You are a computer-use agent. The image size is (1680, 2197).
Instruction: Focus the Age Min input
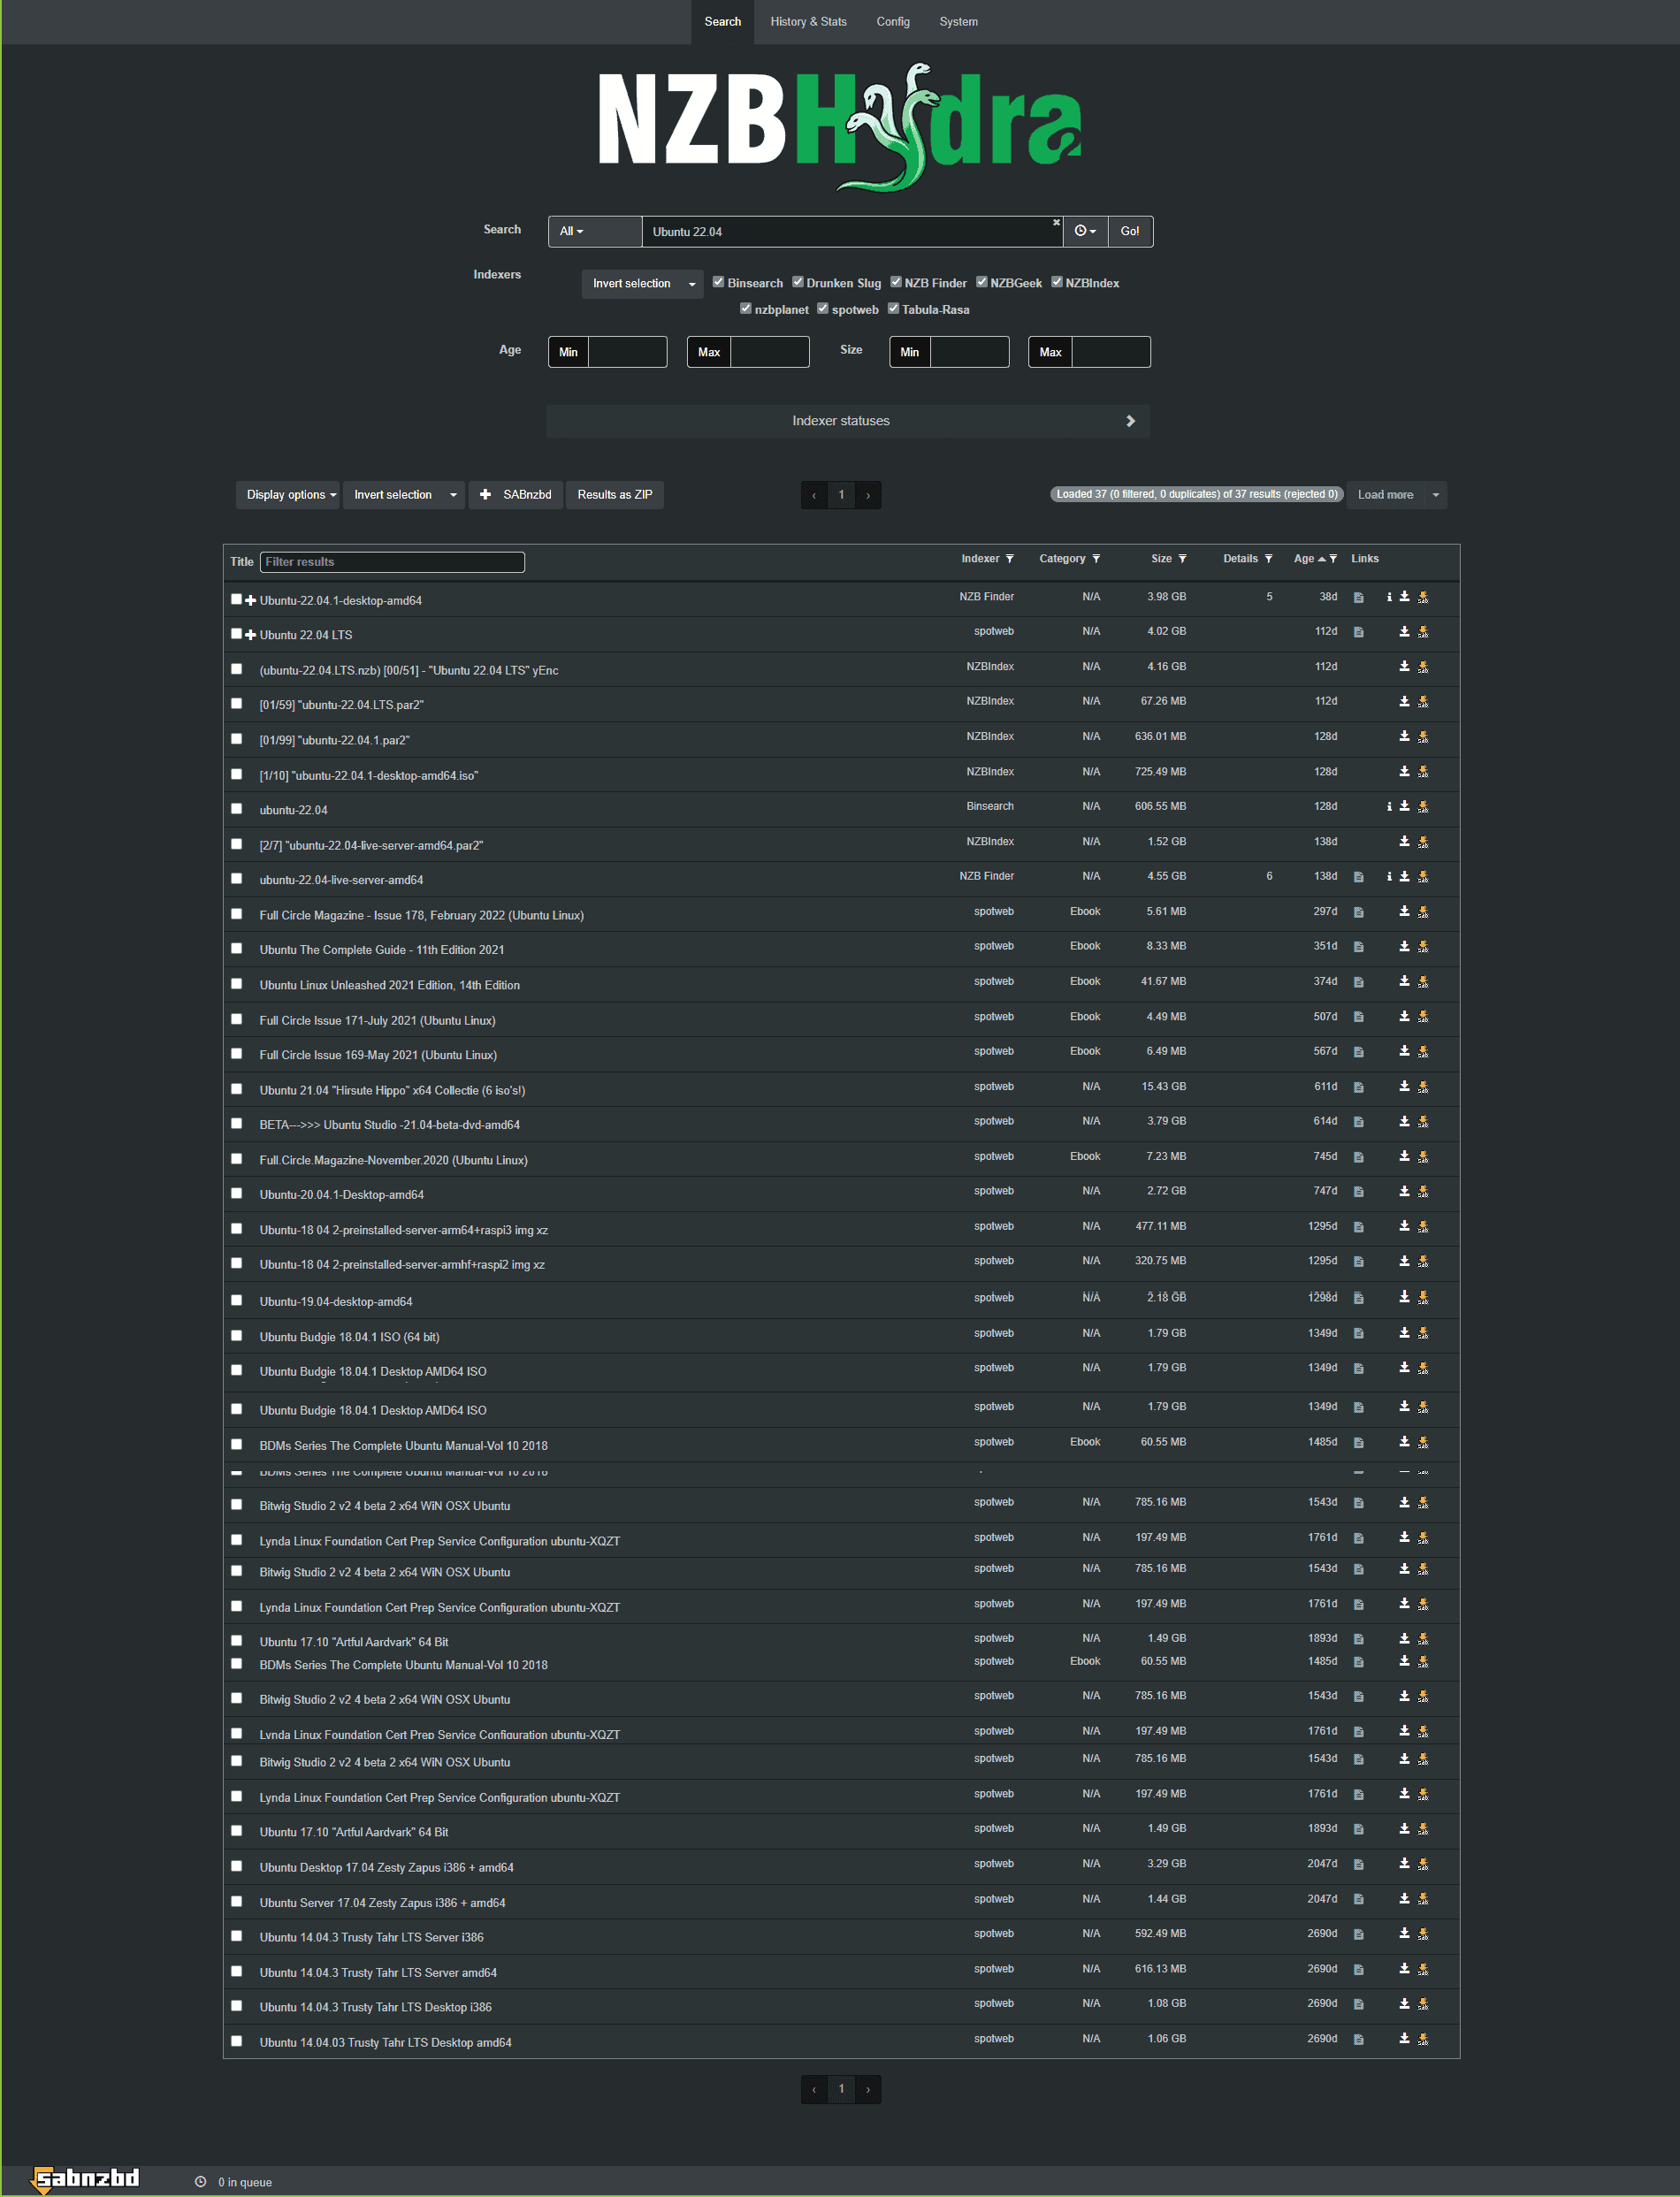pos(627,352)
